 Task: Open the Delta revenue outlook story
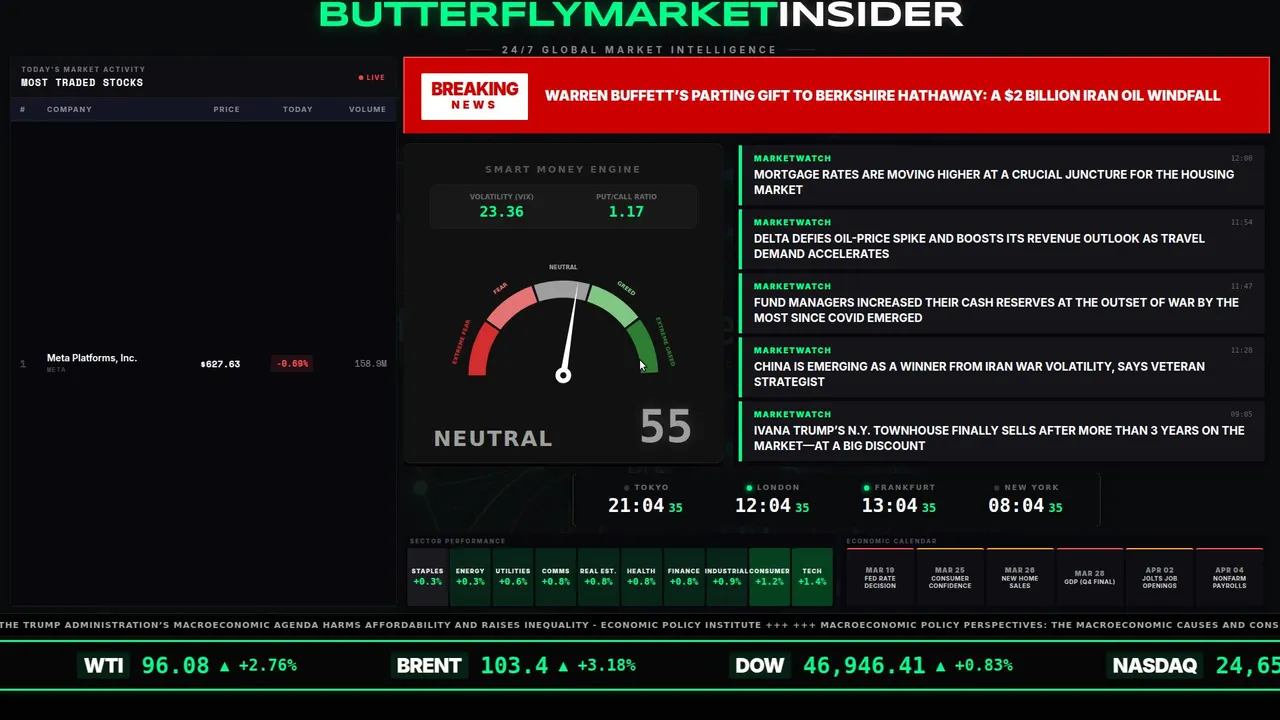pyautogui.click(x=1002, y=238)
